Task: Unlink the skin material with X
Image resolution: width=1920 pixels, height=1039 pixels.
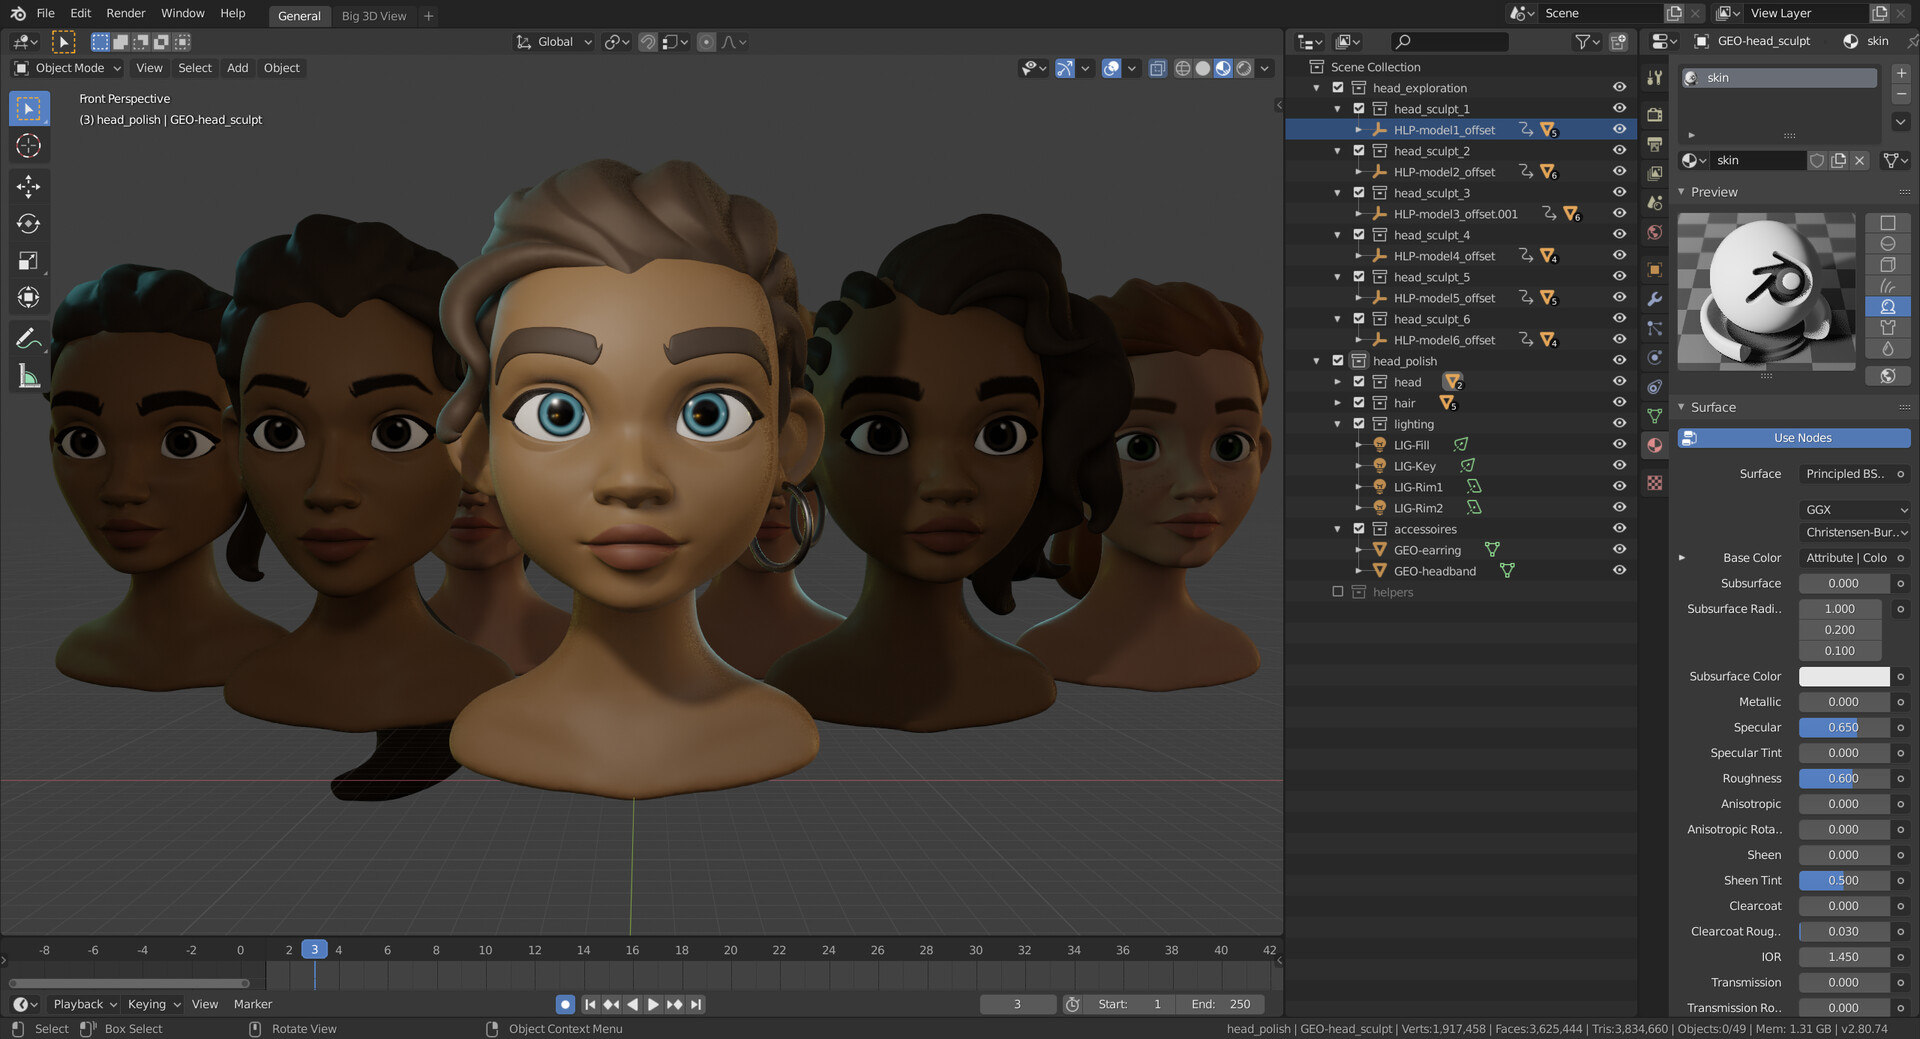Action: pyautogui.click(x=1860, y=160)
